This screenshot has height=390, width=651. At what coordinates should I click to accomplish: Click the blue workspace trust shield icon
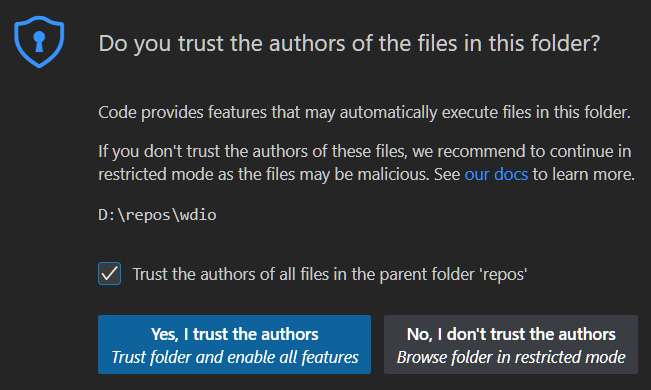point(39,42)
